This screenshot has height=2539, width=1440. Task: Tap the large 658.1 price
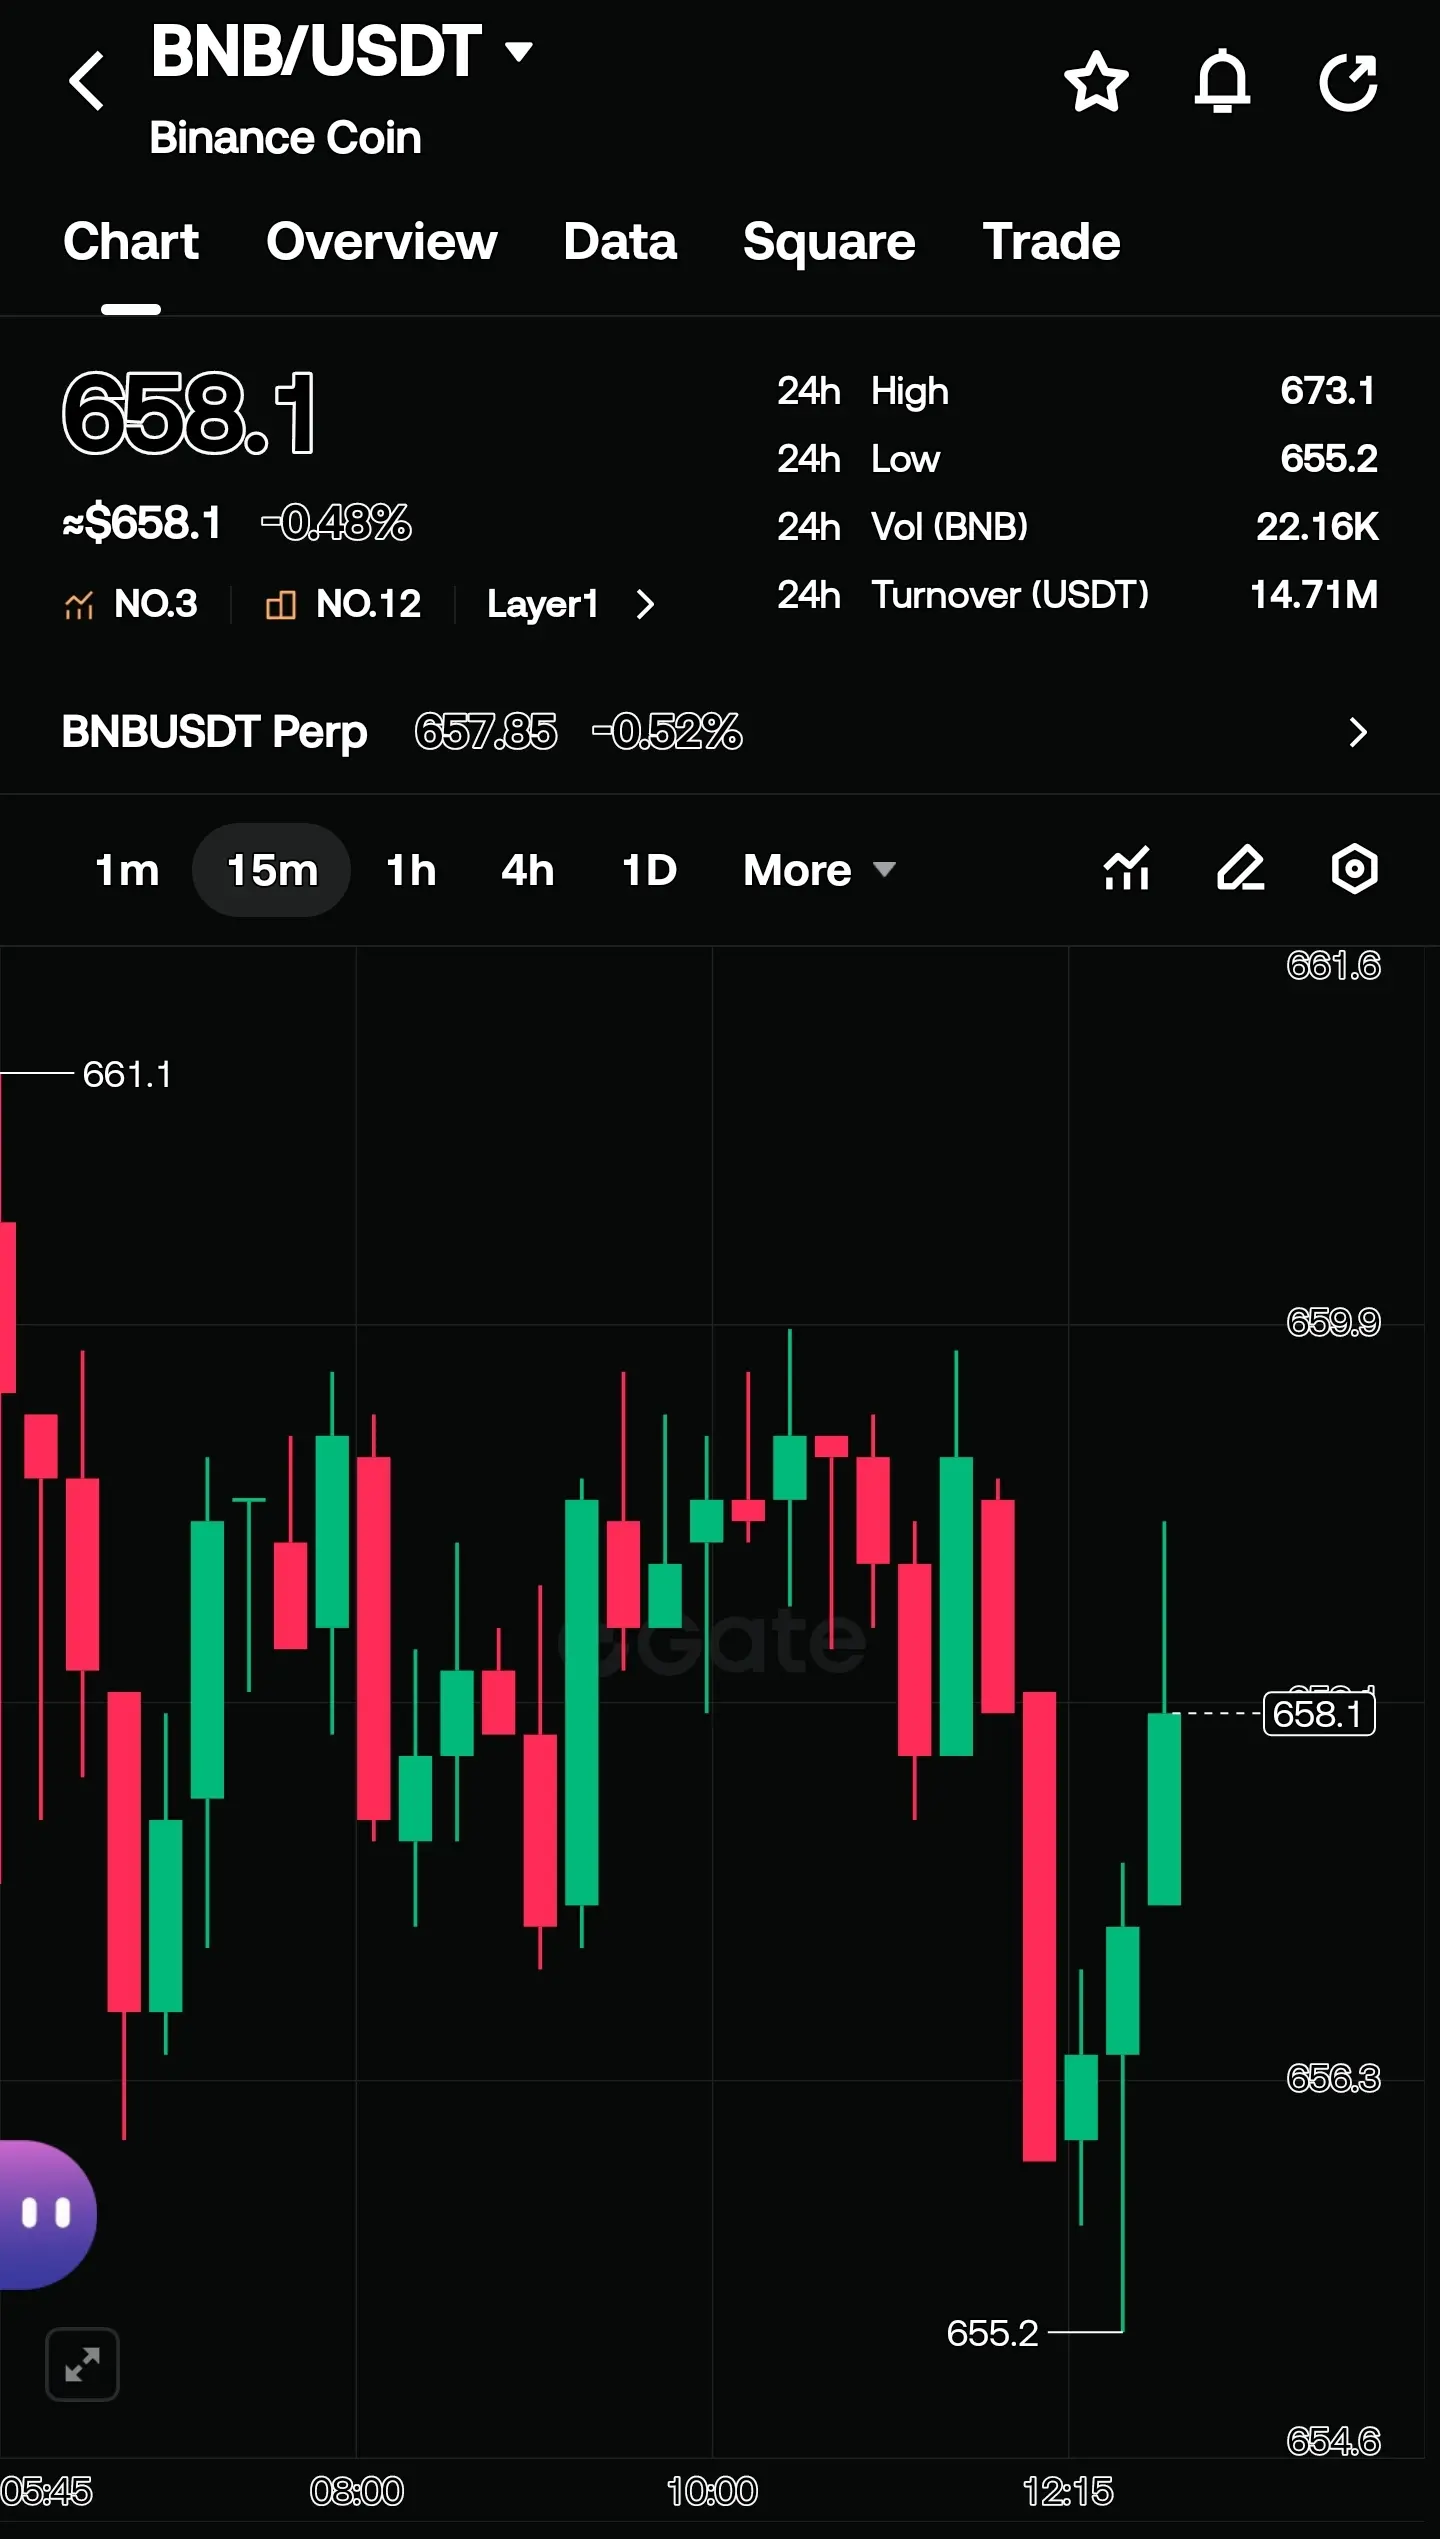click(x=188, y=413)
